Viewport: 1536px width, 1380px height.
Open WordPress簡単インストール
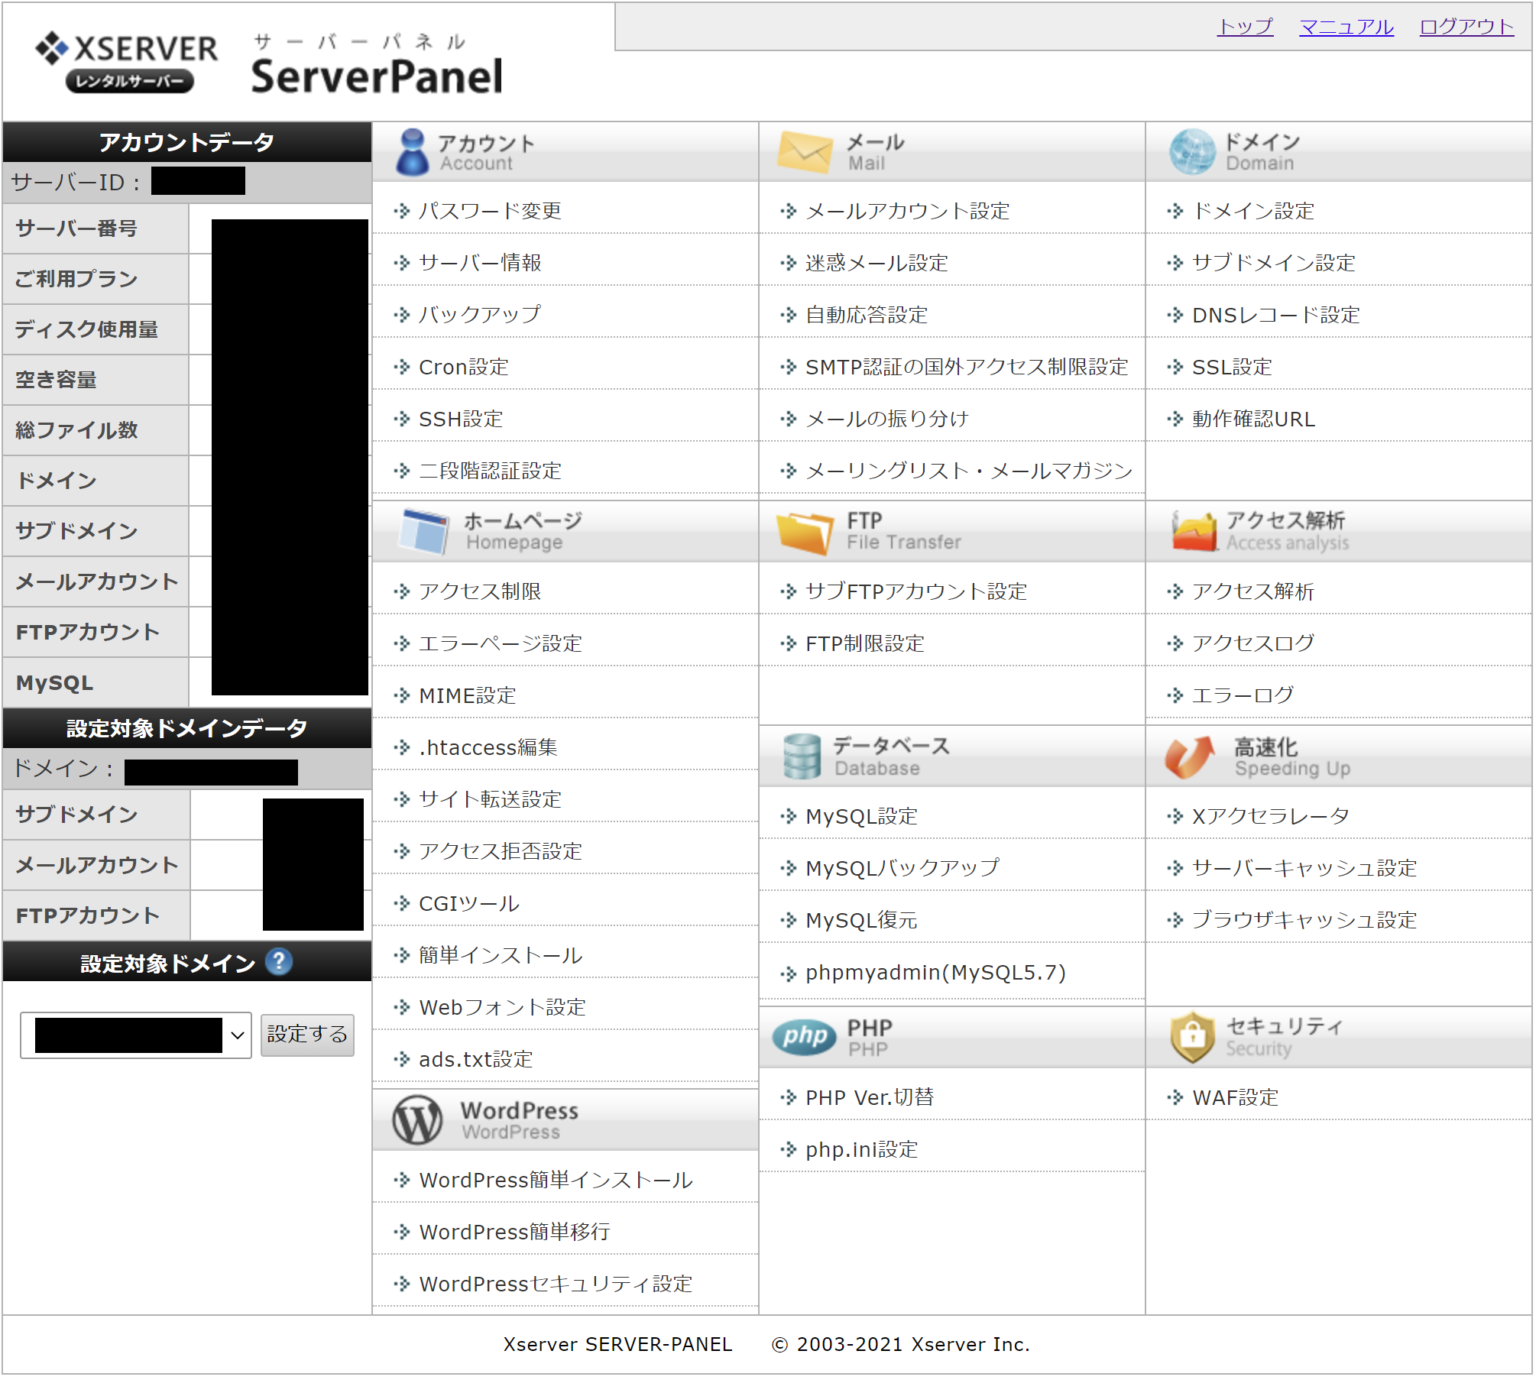[555, 1180]
